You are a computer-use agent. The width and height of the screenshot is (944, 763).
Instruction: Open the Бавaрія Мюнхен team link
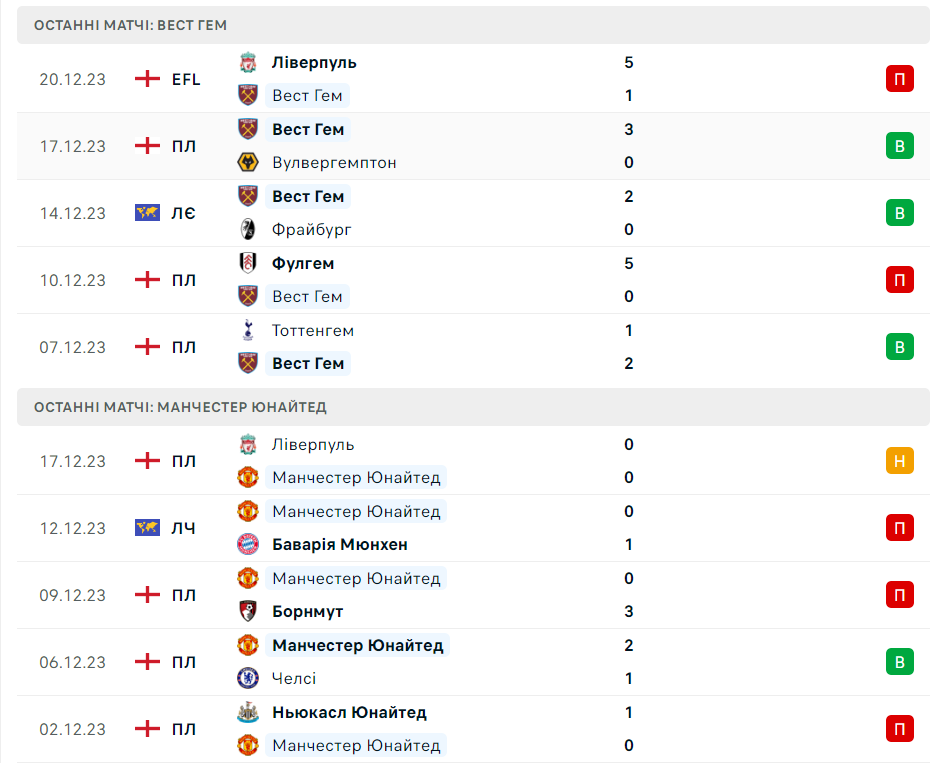tap(339, 544)
